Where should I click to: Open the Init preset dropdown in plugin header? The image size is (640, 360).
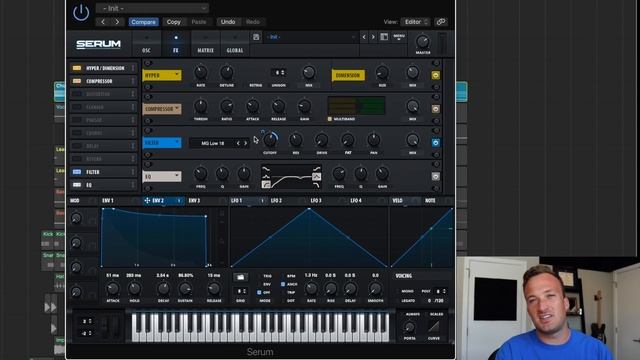pos(152,8)
